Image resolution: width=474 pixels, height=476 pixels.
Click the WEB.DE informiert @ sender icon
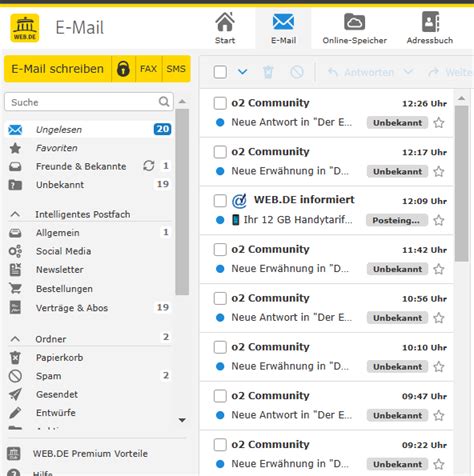[x=239, y=200]
